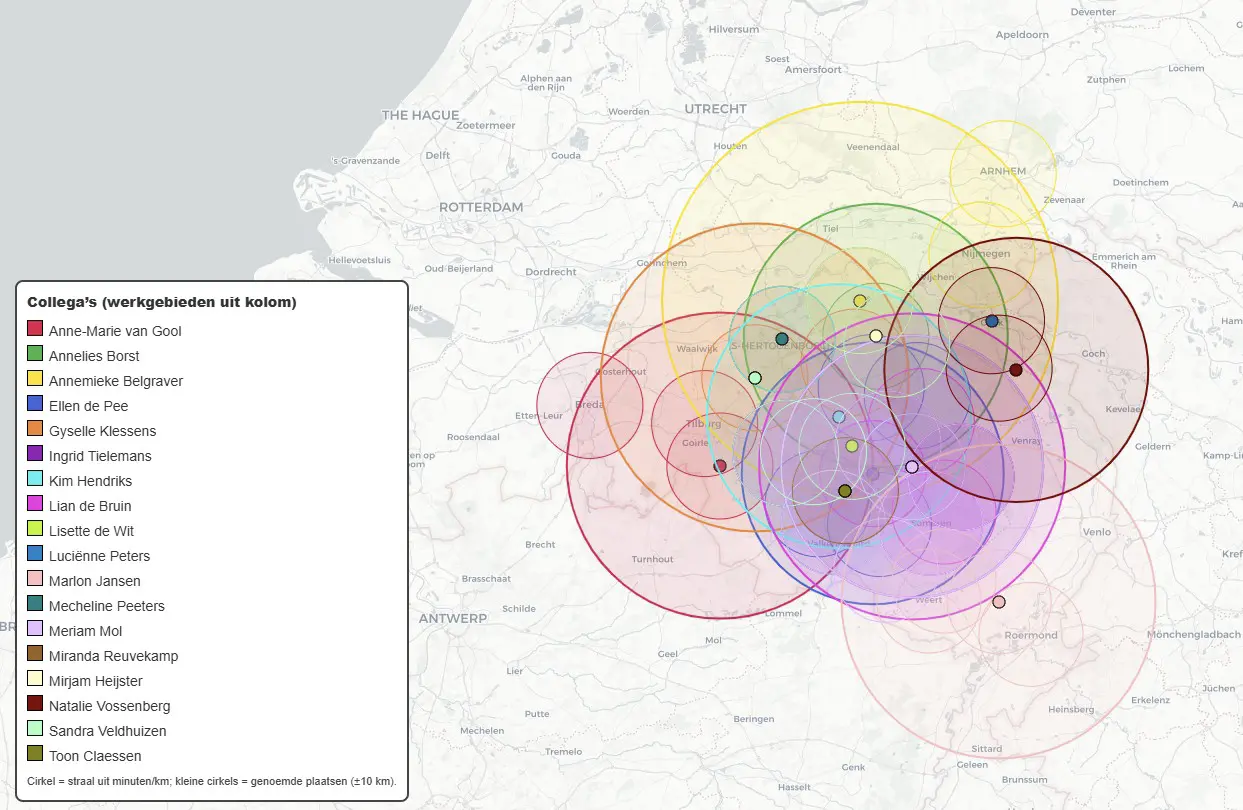
Task: Select the Natalie Vossenberg dark red swatch
Action: tap(35, 705)
